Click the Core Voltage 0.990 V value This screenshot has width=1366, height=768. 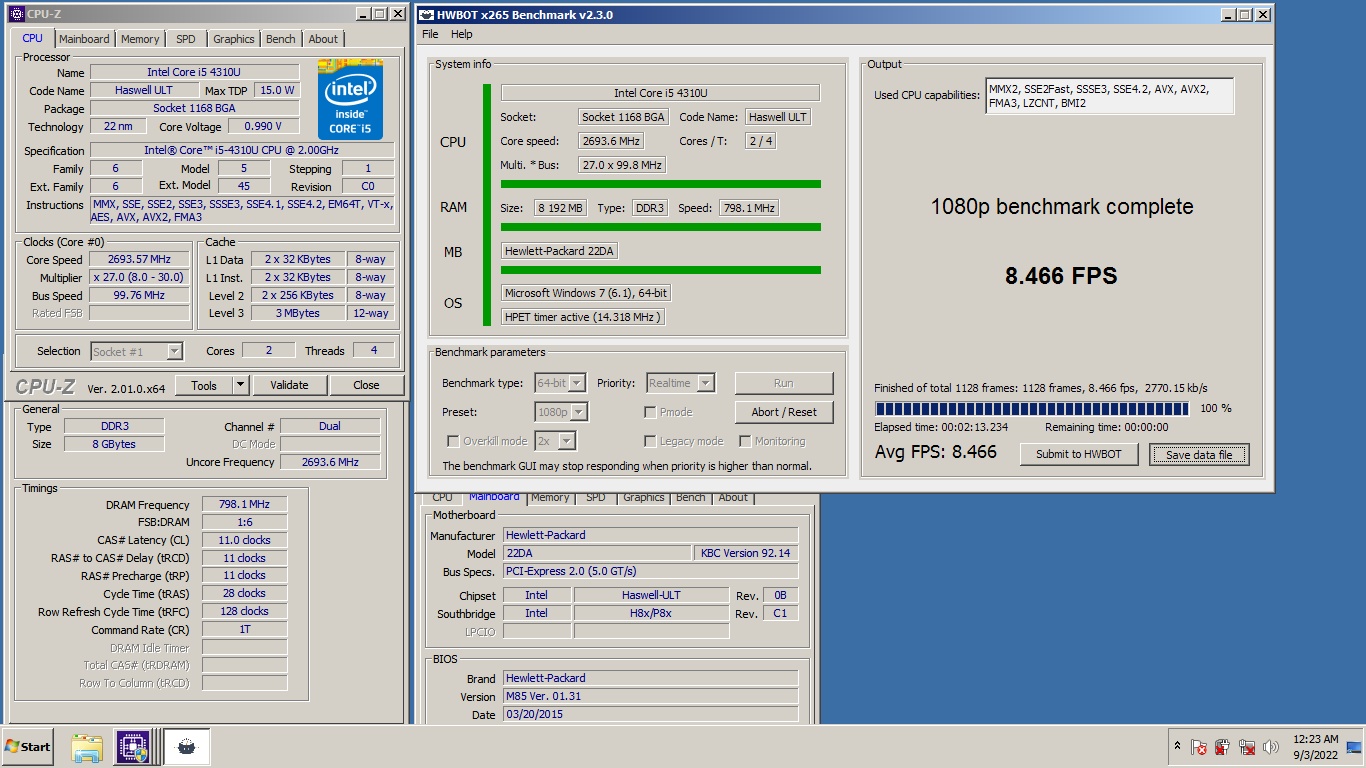264,126
